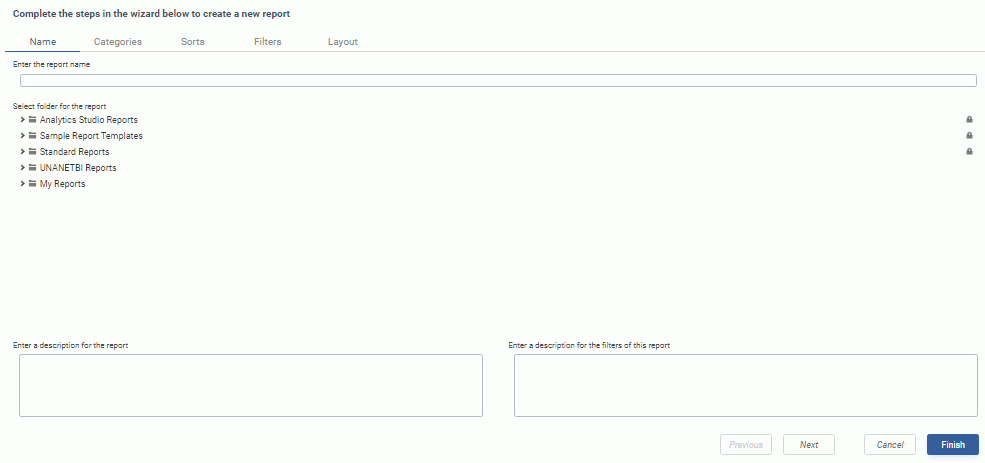Go to the Sorts tab
The height and width of the screenshot is (463, 985).
[193, 42]
